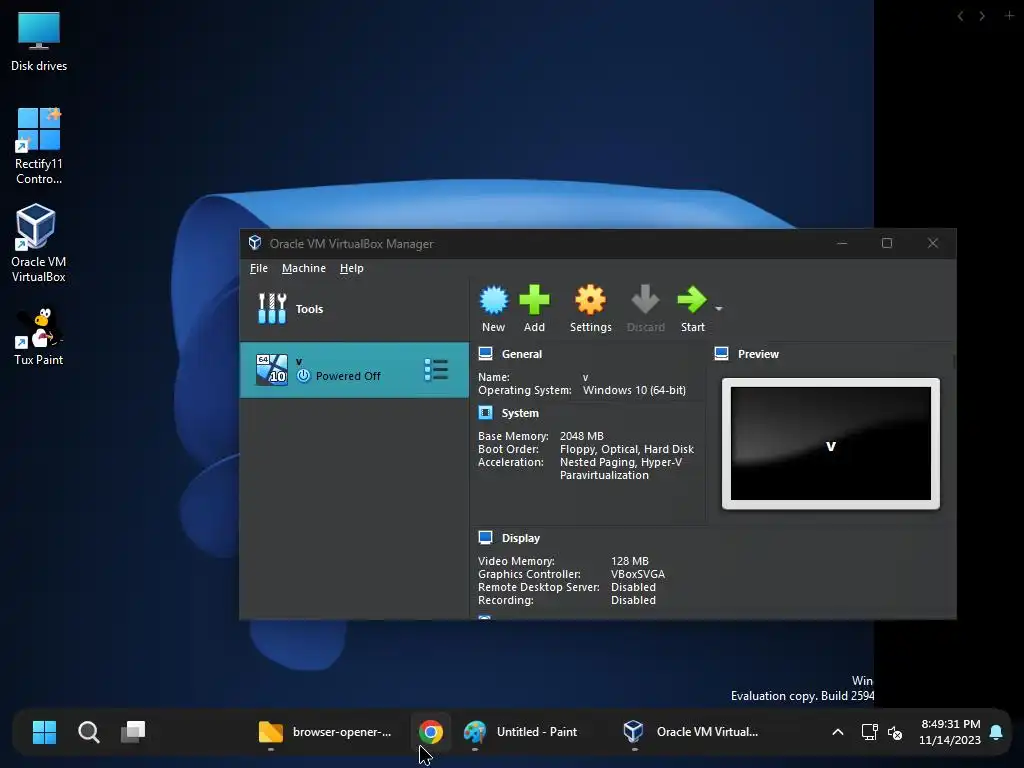This screenshot has height=768, width=1024.
Task: Click the System section header
Action: click(520, 413)
